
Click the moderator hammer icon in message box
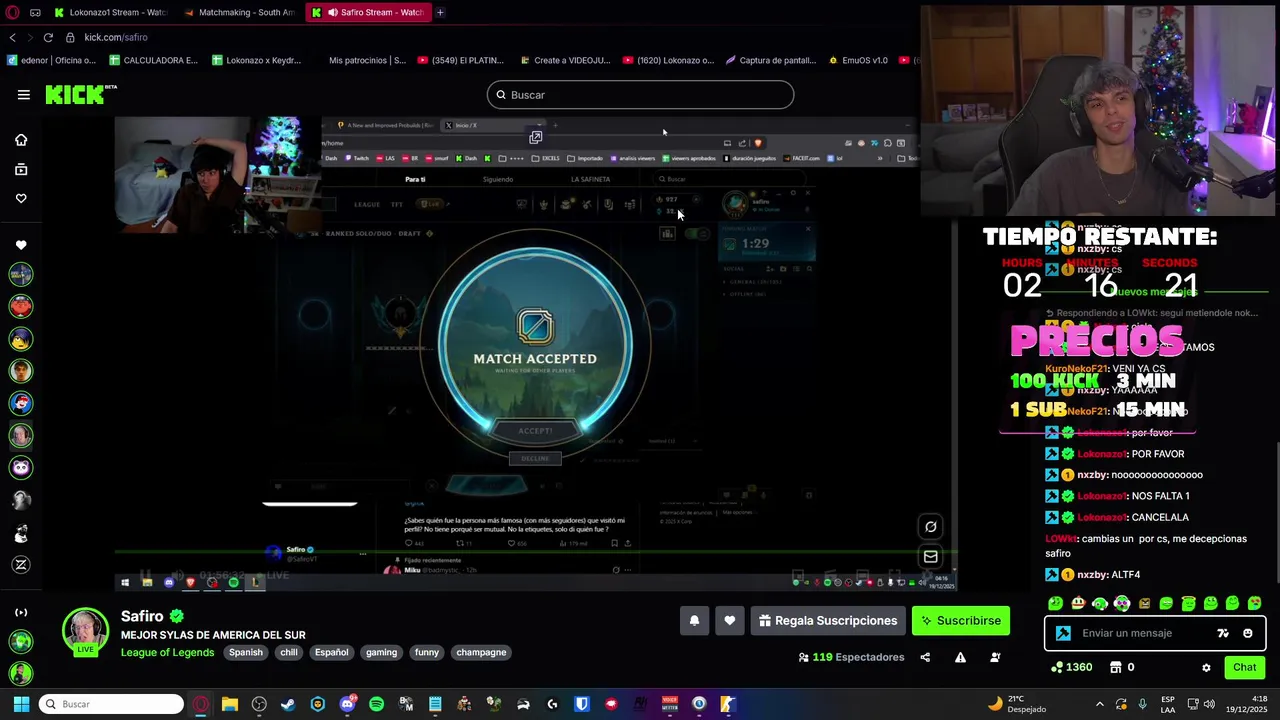click(x=1063, y=633)
